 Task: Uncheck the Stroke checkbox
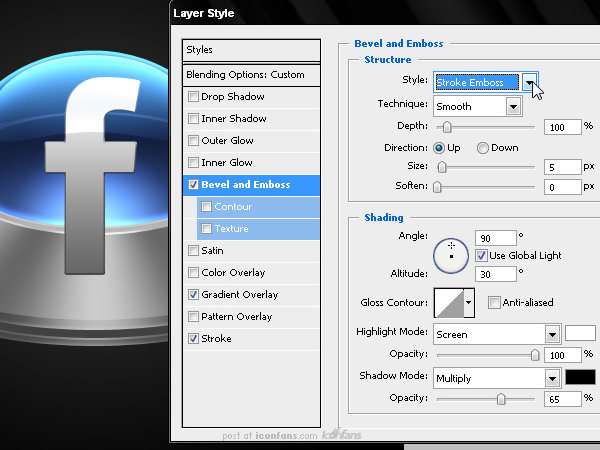[193, 339]
